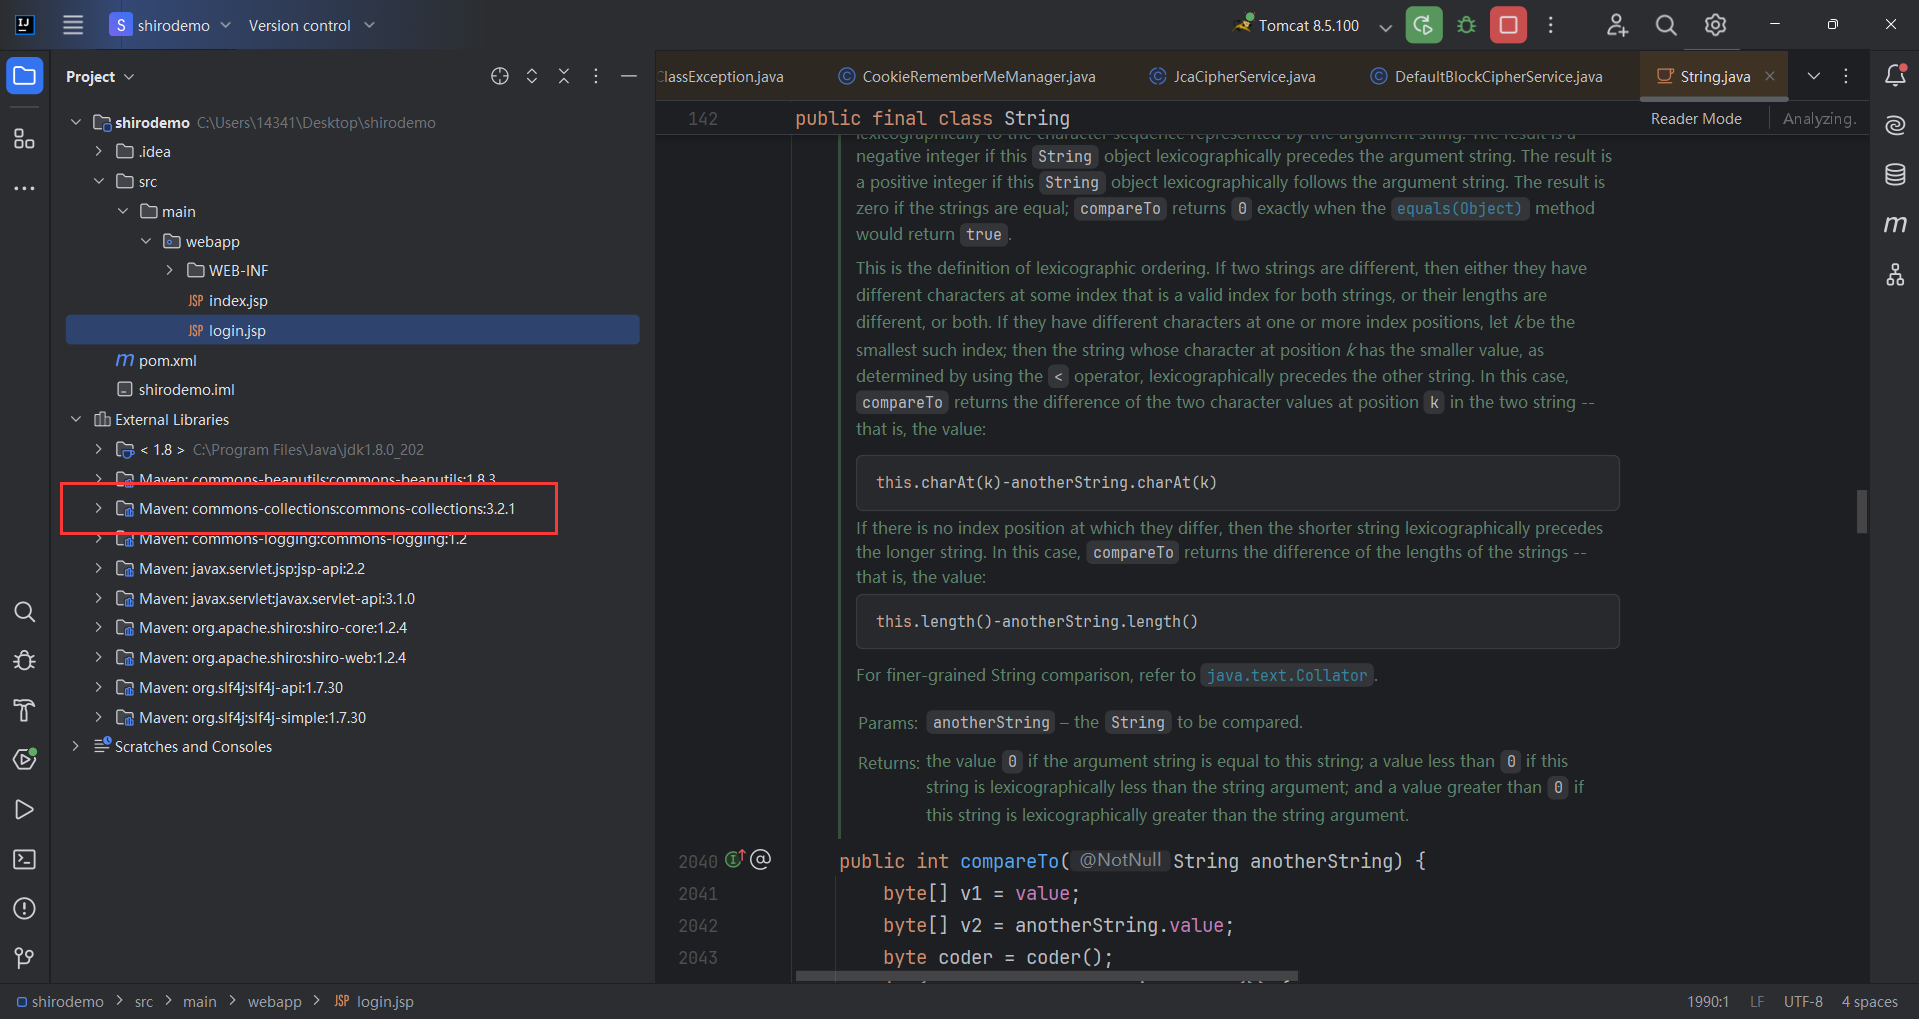The height and width of the screenshot is (1019, 1919).
Task: Close the String.java tab
Action: coord(1770,76)
